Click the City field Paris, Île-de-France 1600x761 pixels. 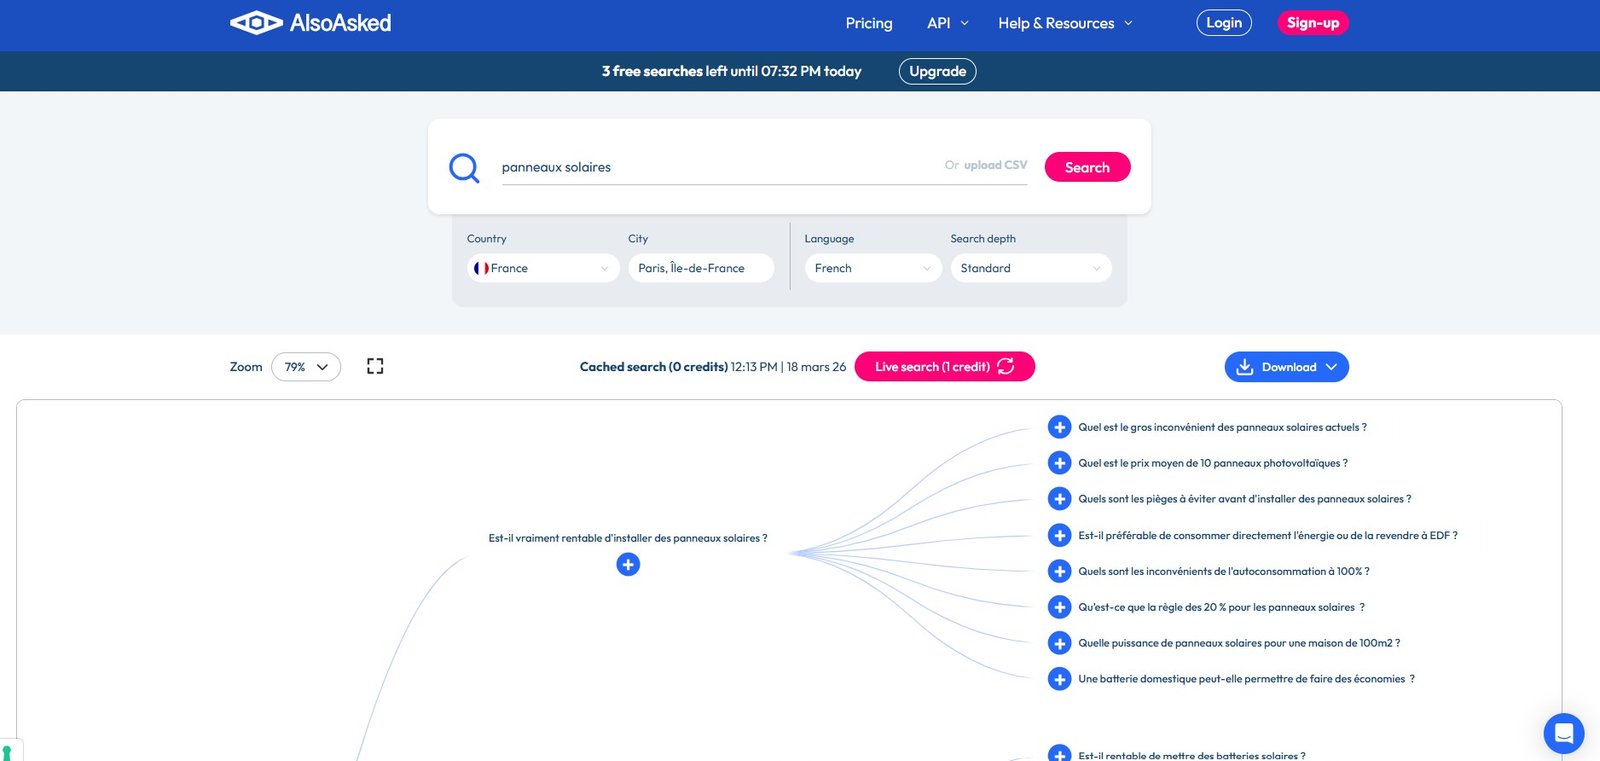(x=701, y=268)
